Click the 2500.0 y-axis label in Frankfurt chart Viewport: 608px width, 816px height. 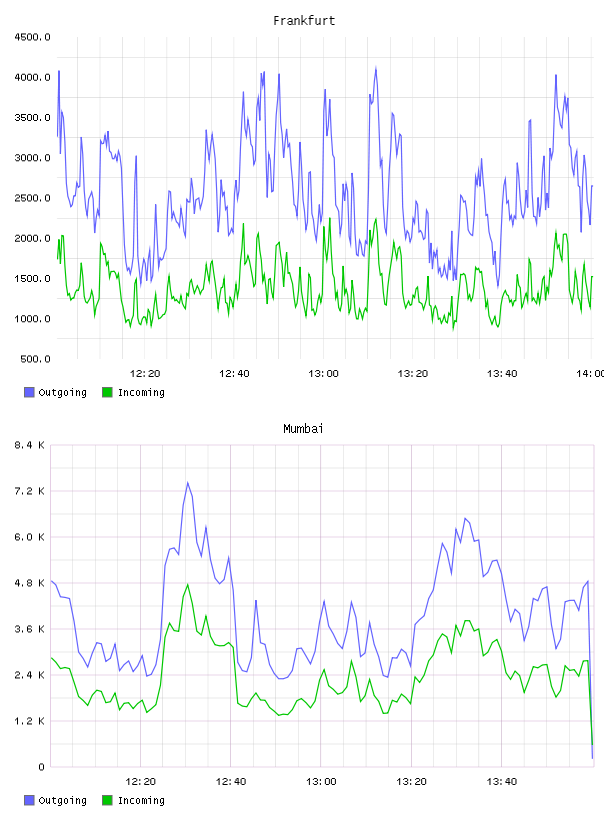[x=32, y=198]
